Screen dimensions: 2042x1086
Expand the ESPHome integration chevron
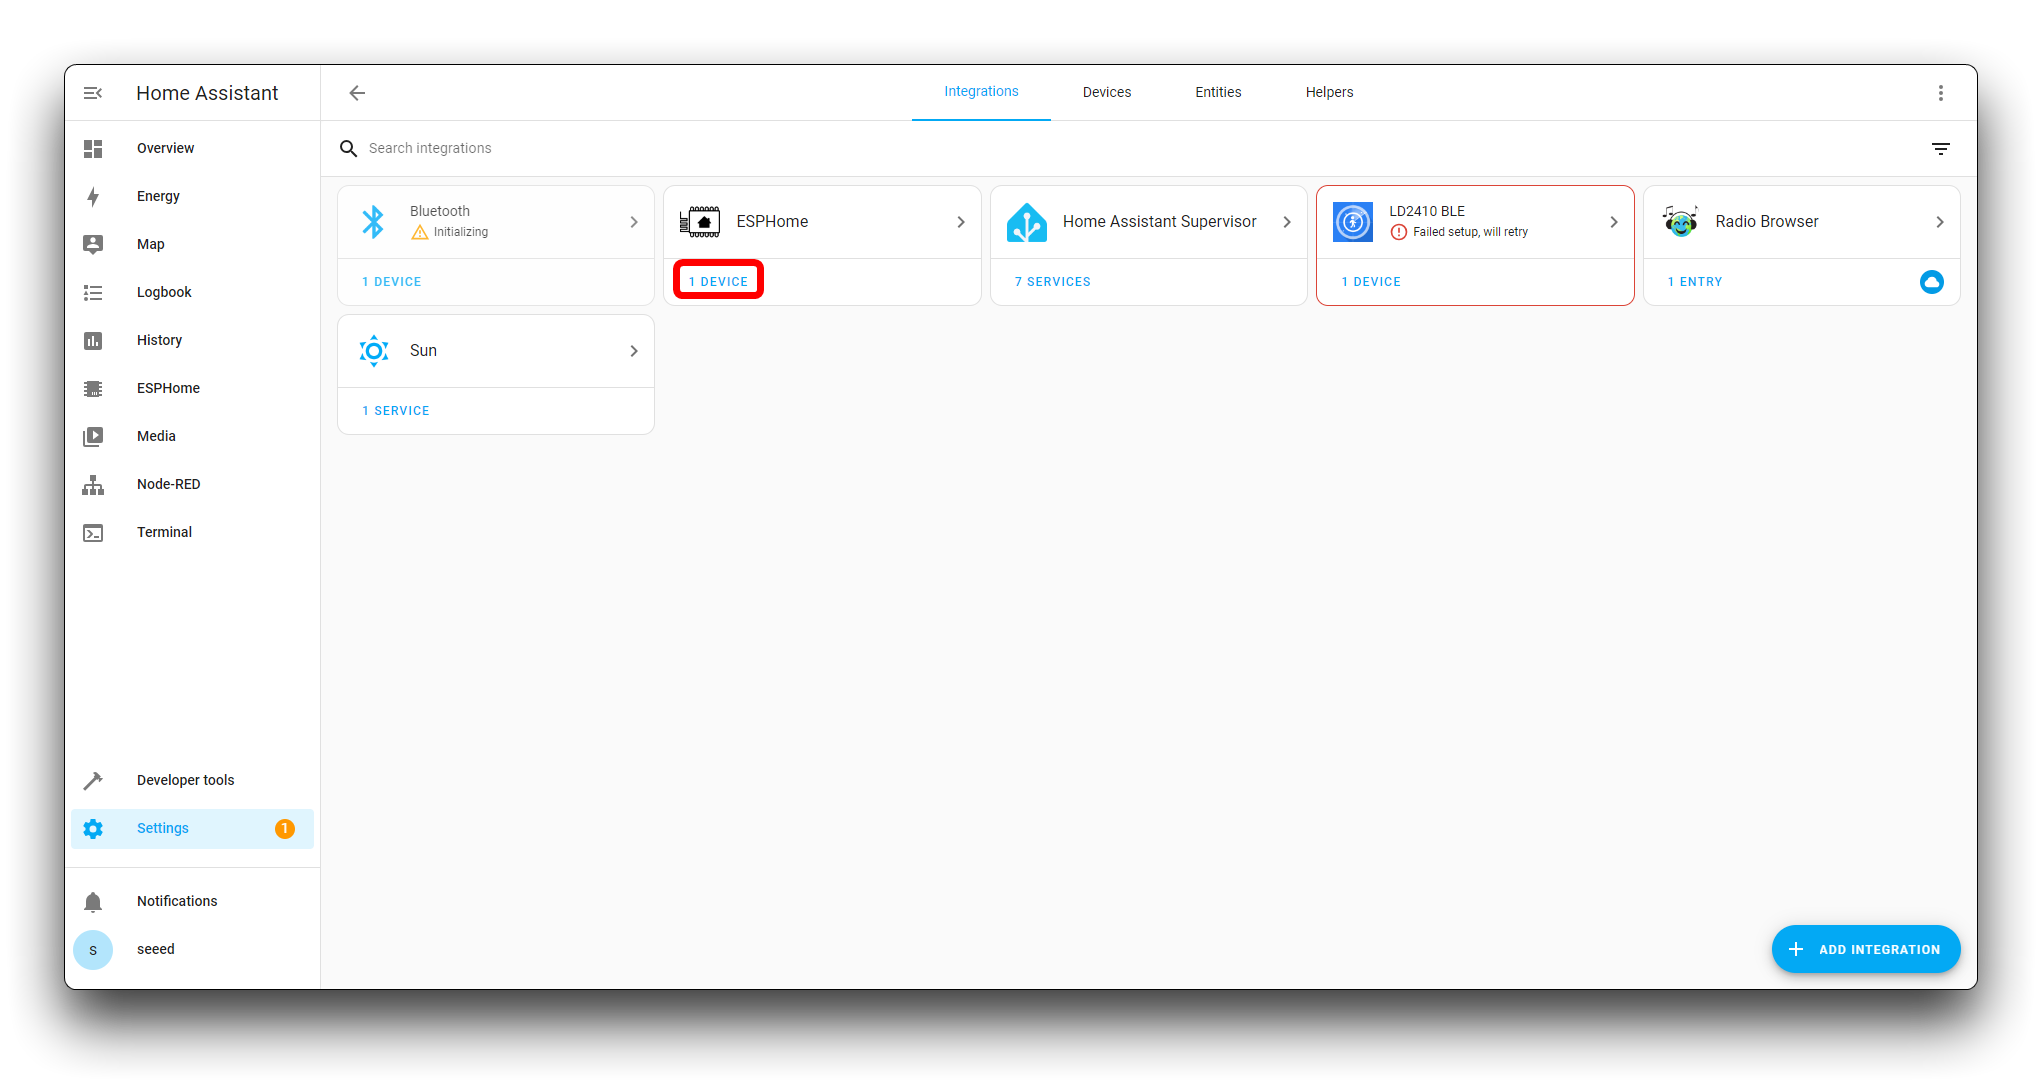point(960,222)
